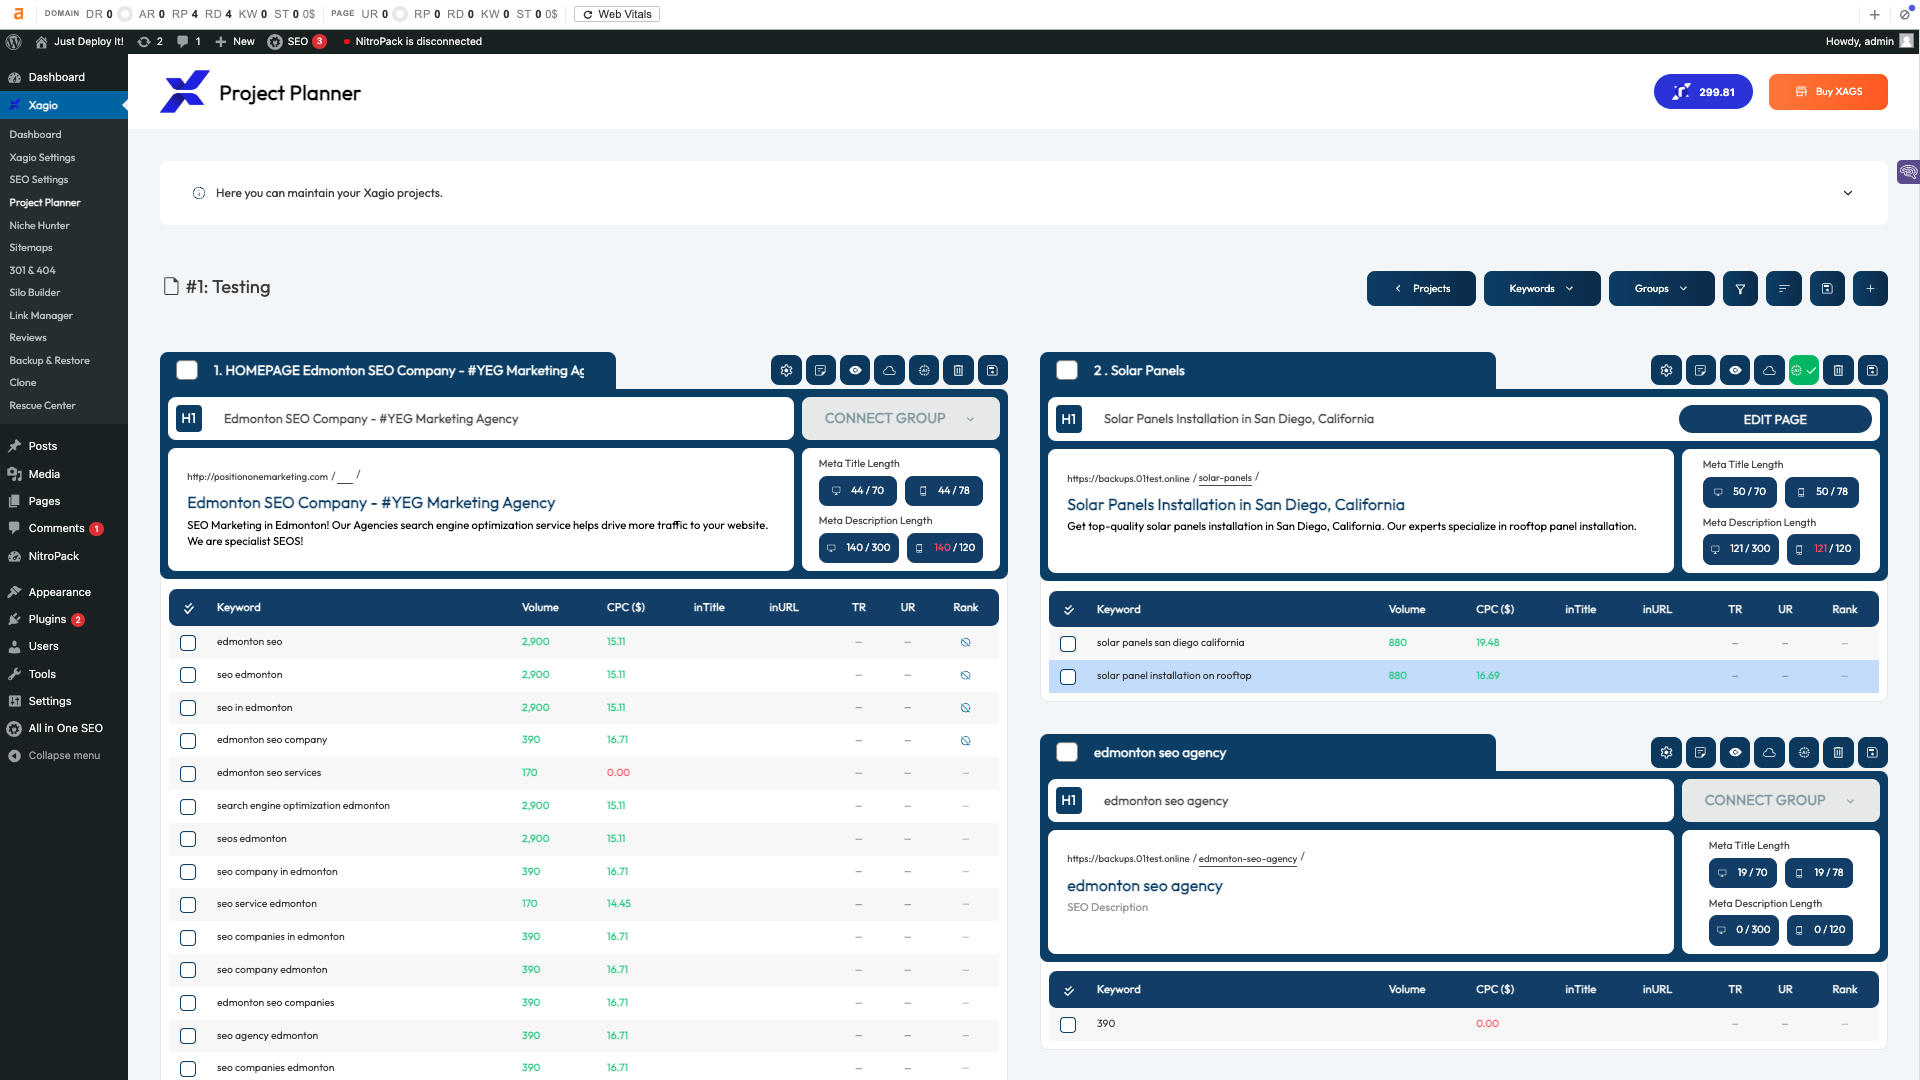Select all keywords in HOMEPAGE Edmonton table
This screenshot has width=1920, height=1080.
coord(188,608)
